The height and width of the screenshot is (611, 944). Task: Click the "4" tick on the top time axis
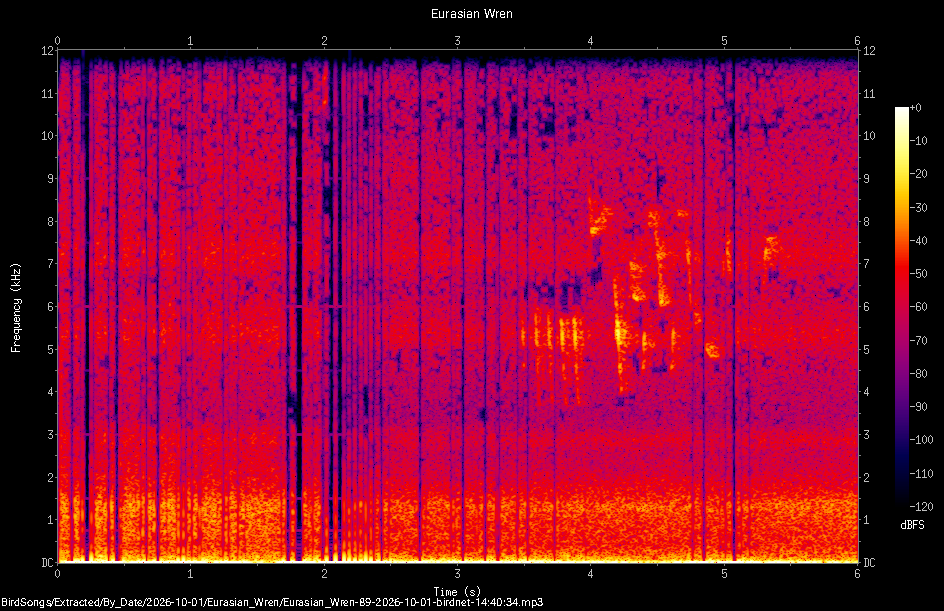pyautogui.click(x=591, y=41)
